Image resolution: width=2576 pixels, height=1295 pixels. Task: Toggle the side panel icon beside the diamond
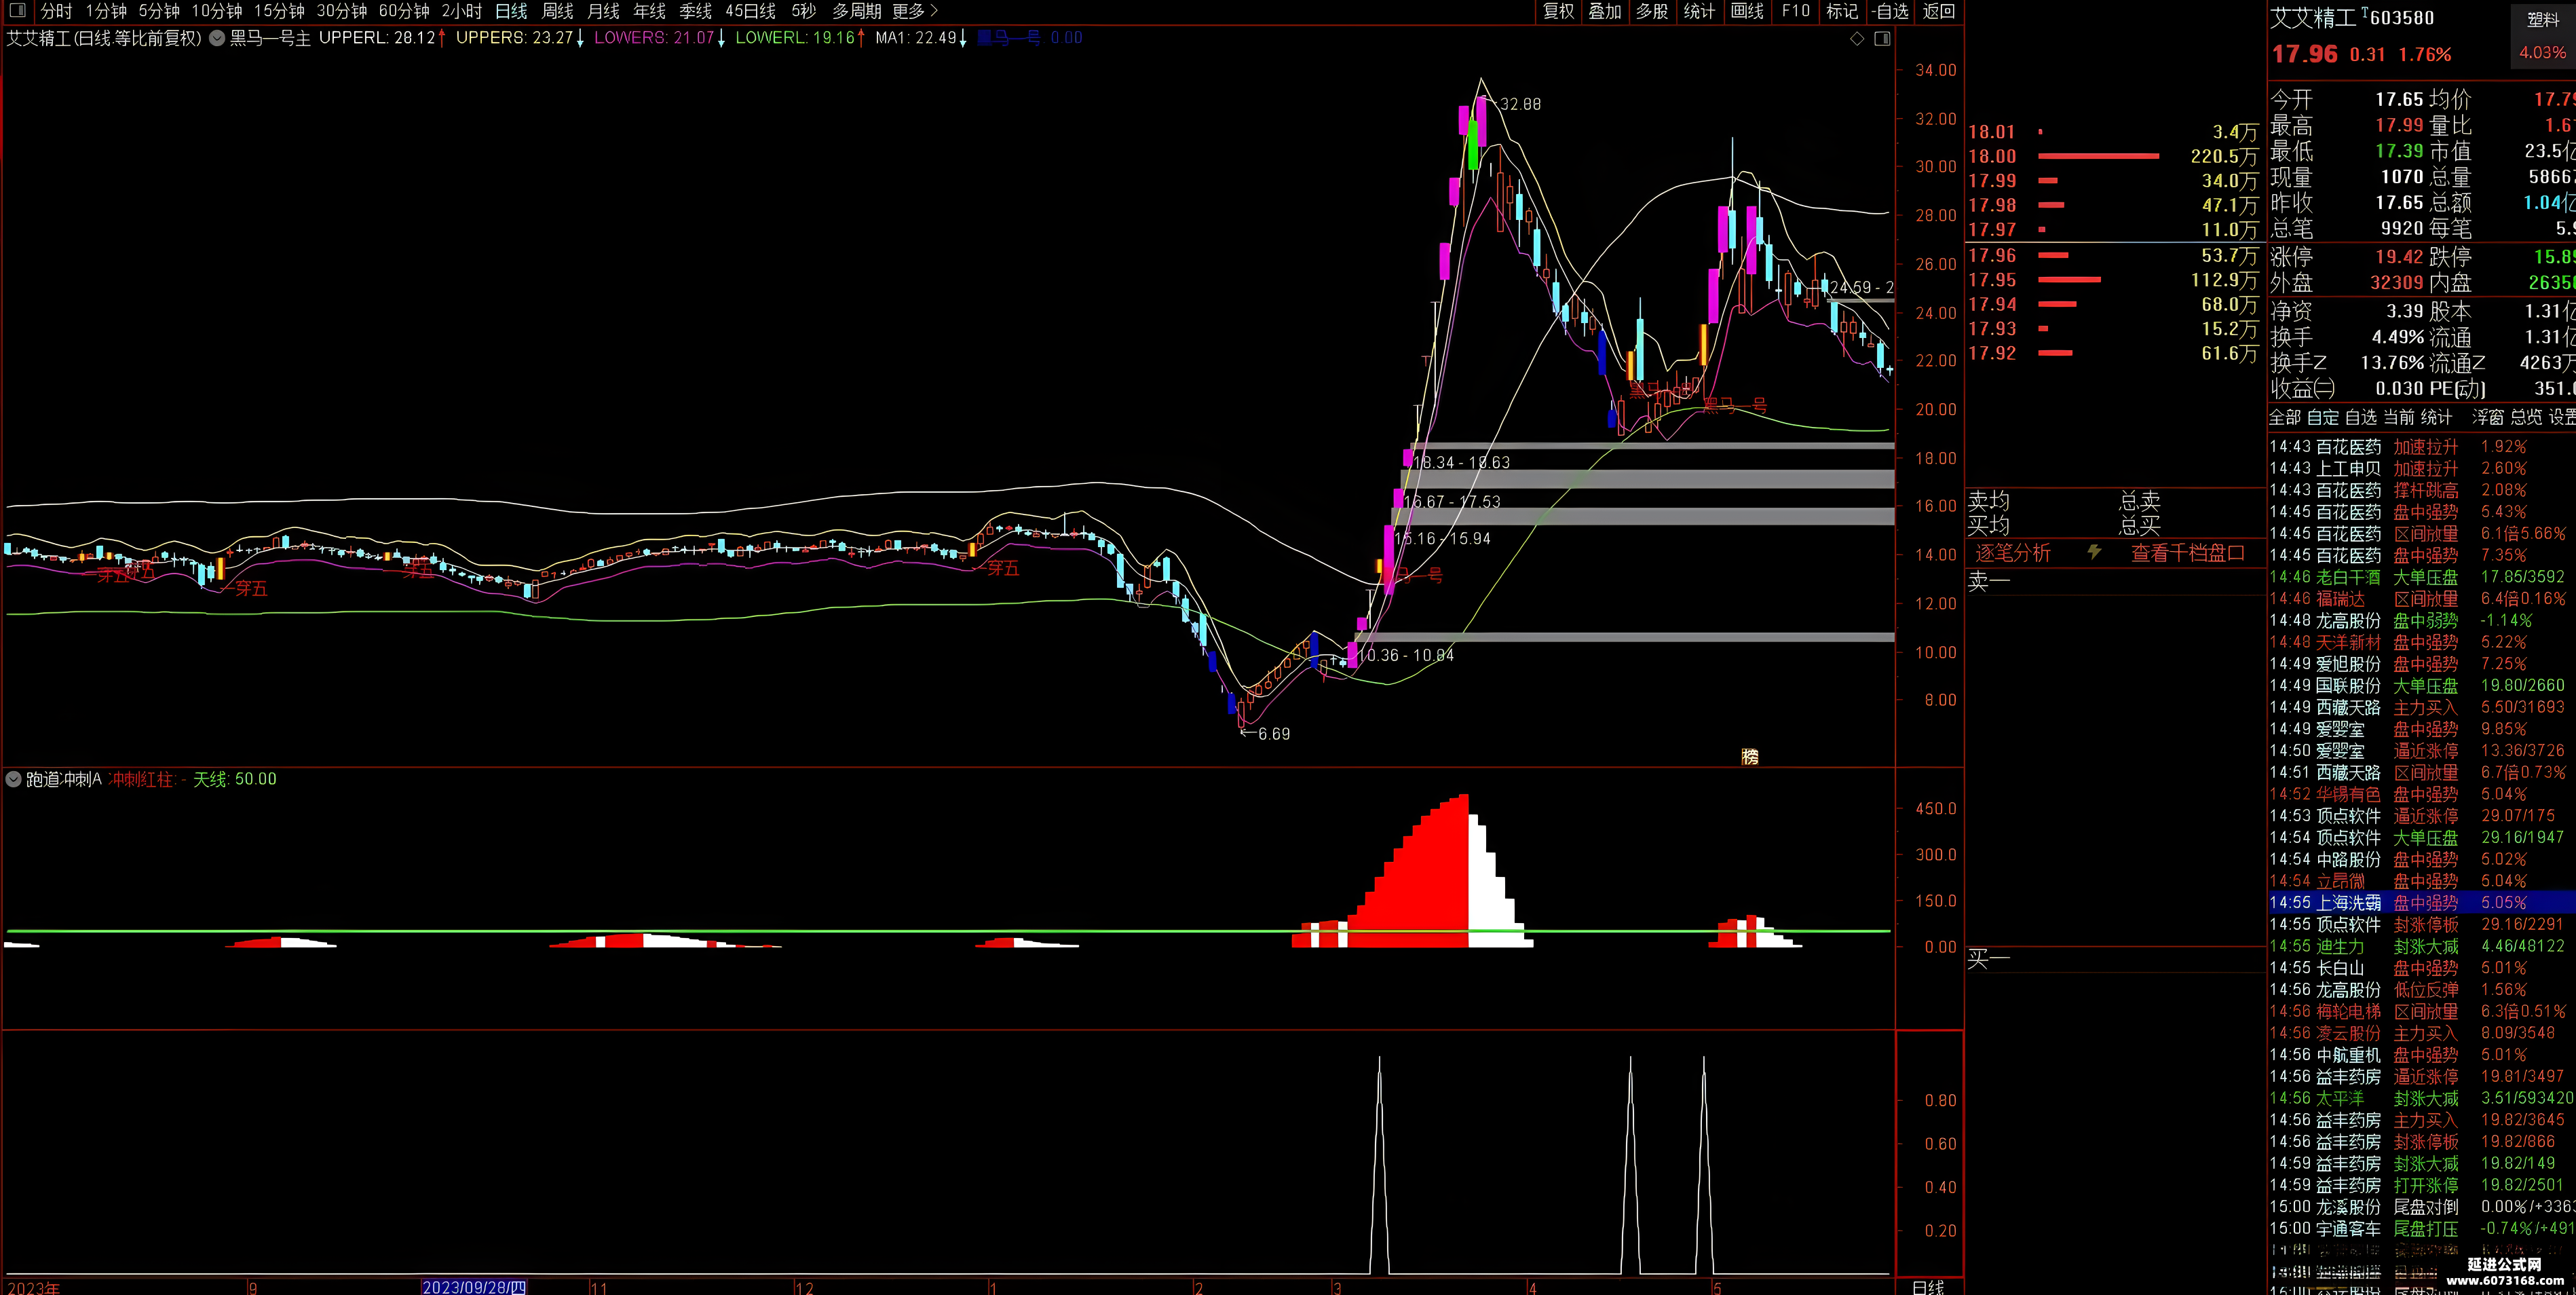click(x=1882, y=39)
